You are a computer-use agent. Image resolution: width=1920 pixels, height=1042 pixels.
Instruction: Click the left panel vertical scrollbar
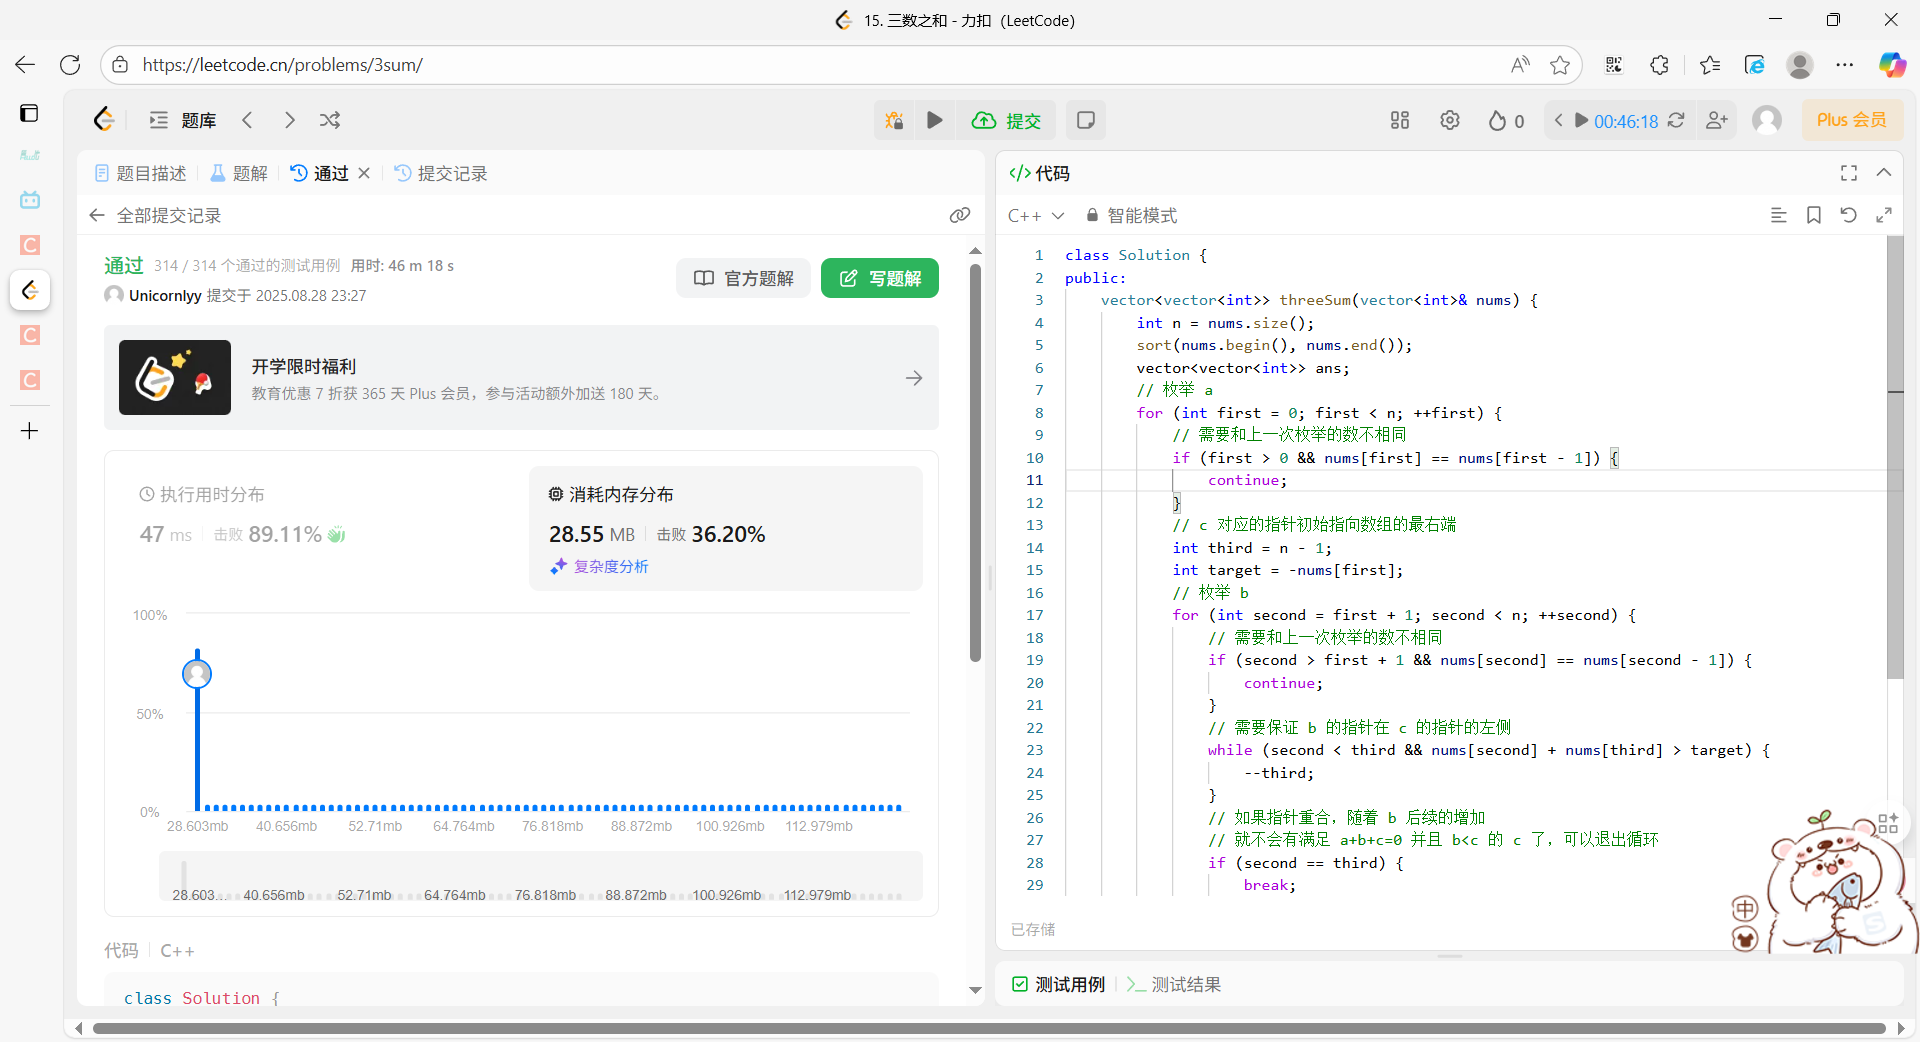click(975, 463)
